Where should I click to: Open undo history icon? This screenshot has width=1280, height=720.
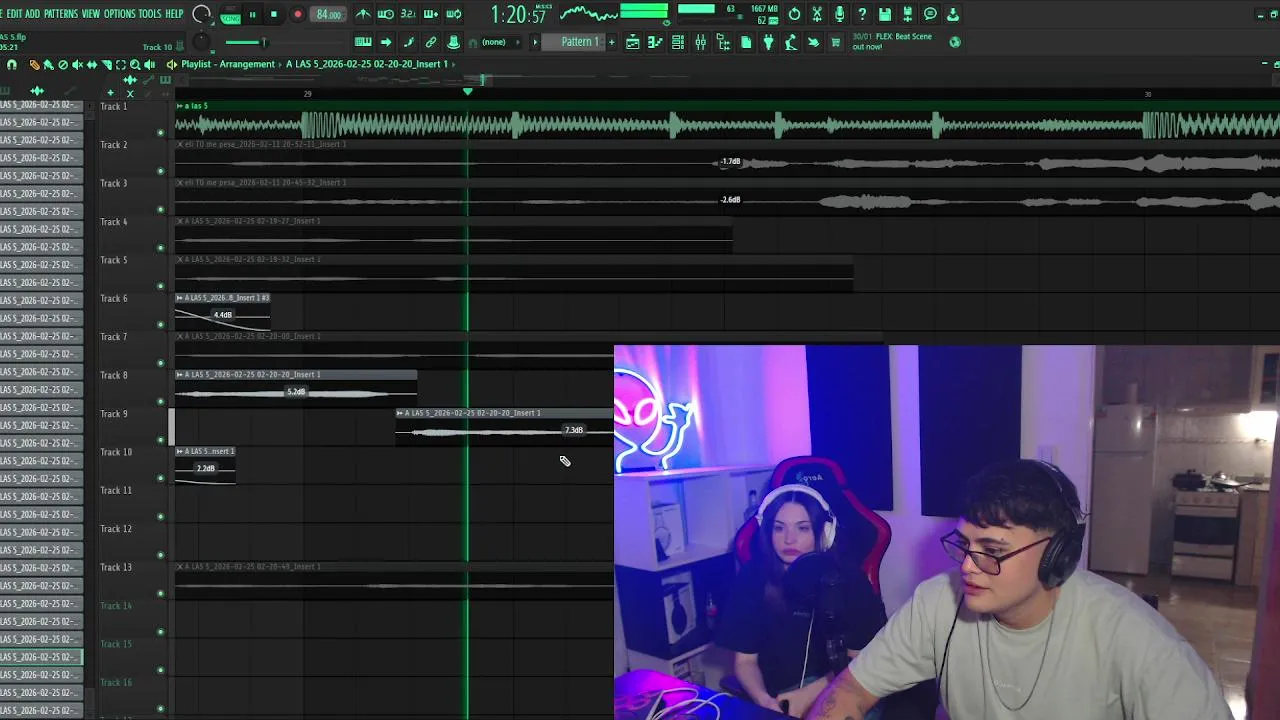tap(794, 14)
